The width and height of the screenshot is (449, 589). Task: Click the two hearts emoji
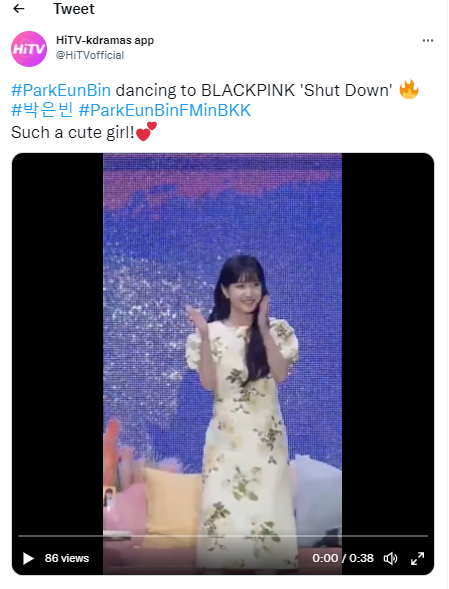(x=146, y=131)
